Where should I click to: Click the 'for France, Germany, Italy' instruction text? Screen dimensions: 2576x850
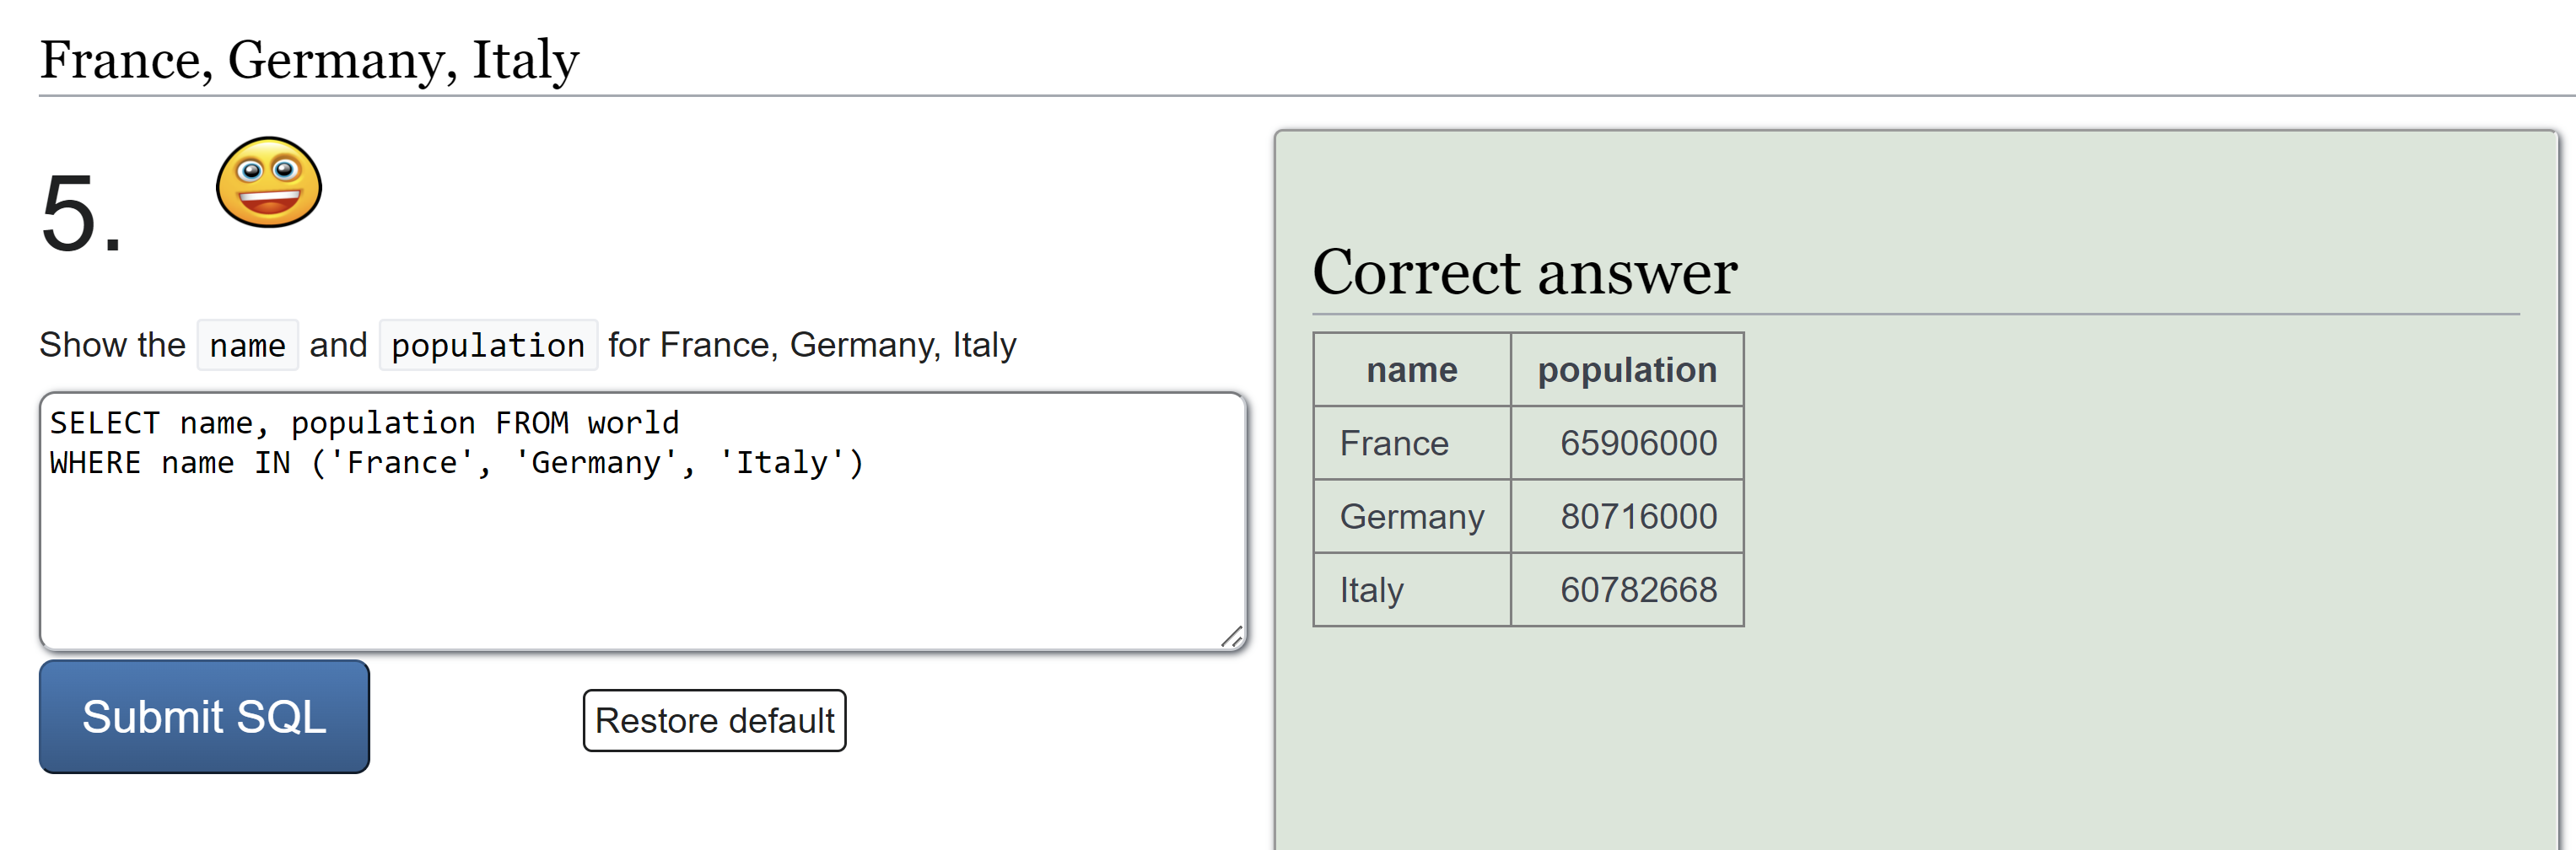point(812,345)
